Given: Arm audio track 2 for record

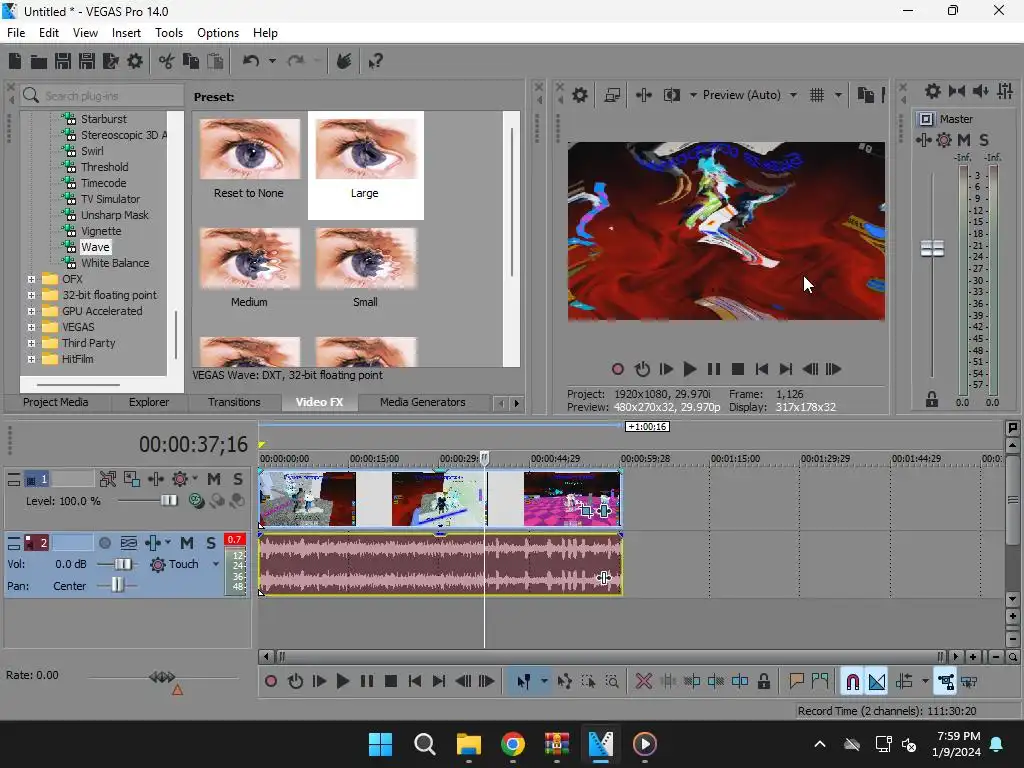Looking at the screenshot, I should [x=104, y=543].
